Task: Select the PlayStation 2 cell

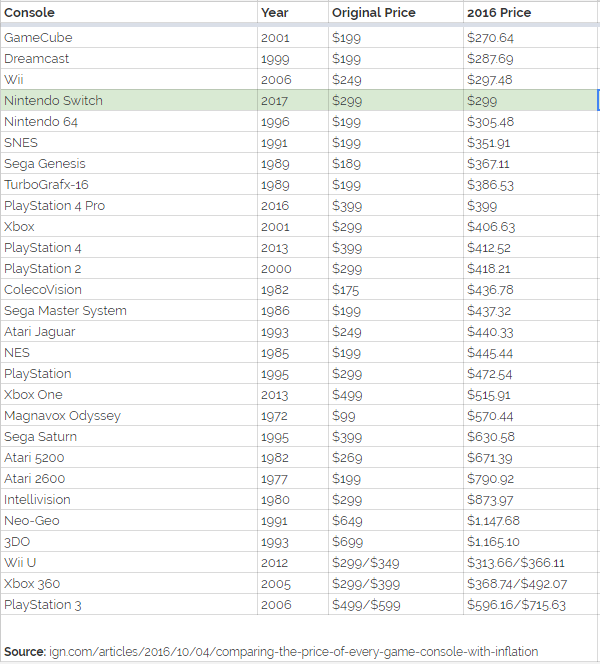Action: (129, 268)
